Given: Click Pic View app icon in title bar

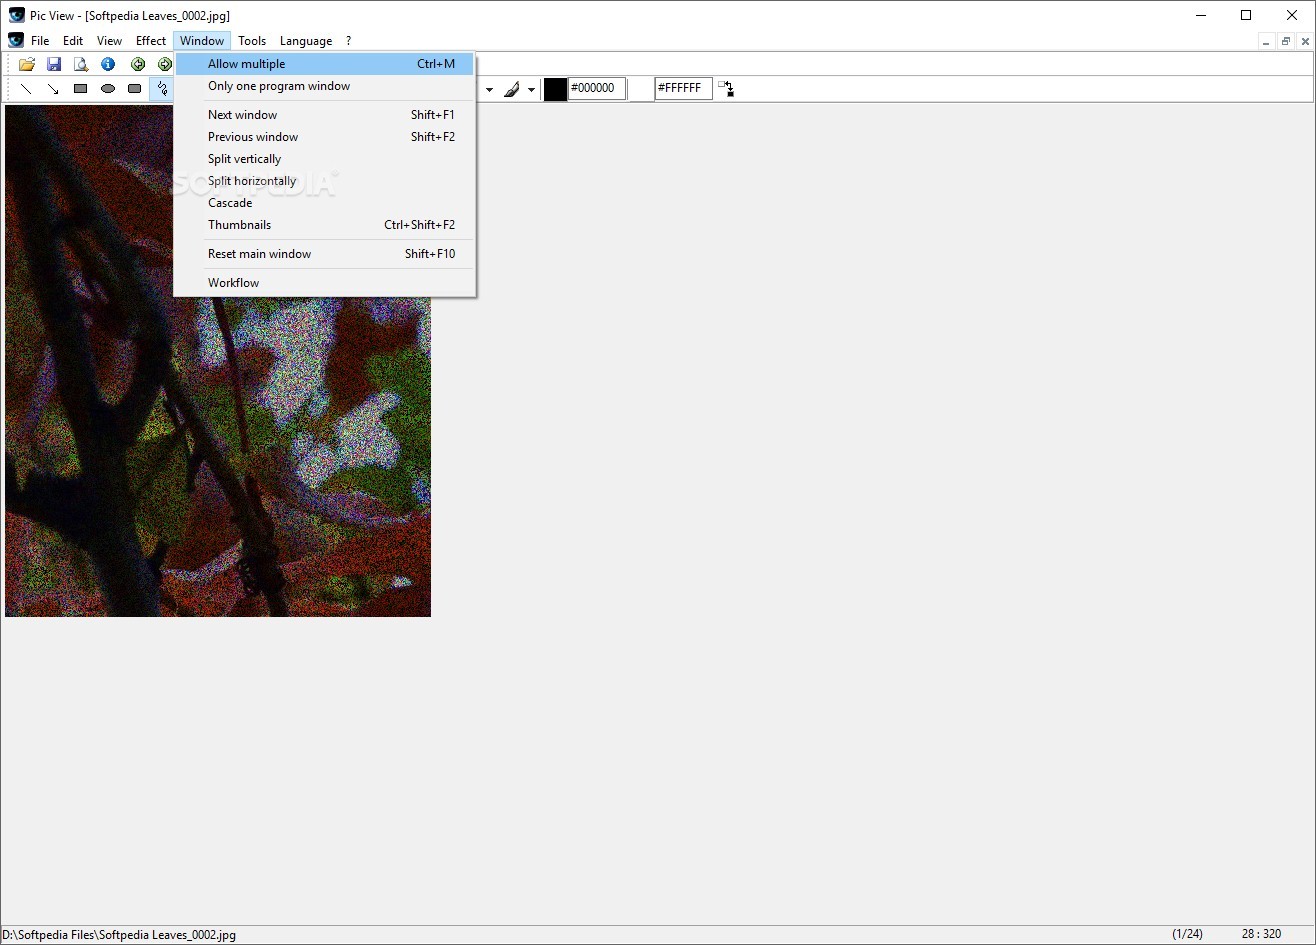Looking at the screenshot, I should [x=16, y=15].
